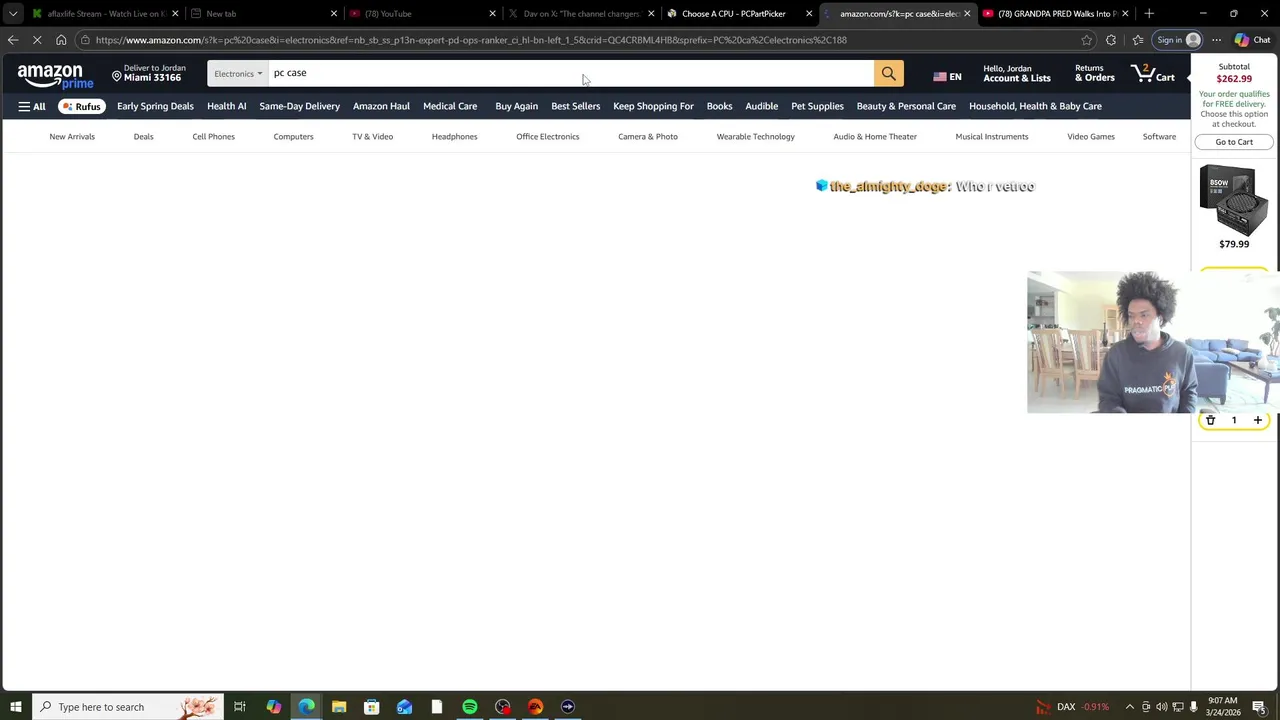Viewport: 1280px width, 720px height.
Task: Switch to the aflaxlife Stream tab
Action: pos(105,14)
